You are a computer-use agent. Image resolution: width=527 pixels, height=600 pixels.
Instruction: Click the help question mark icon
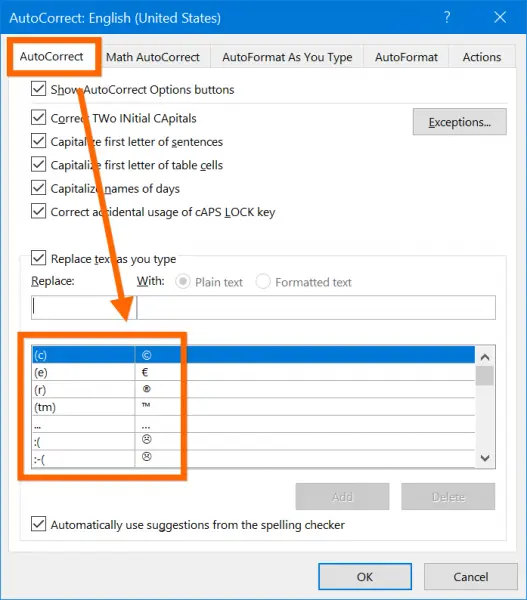447,17
